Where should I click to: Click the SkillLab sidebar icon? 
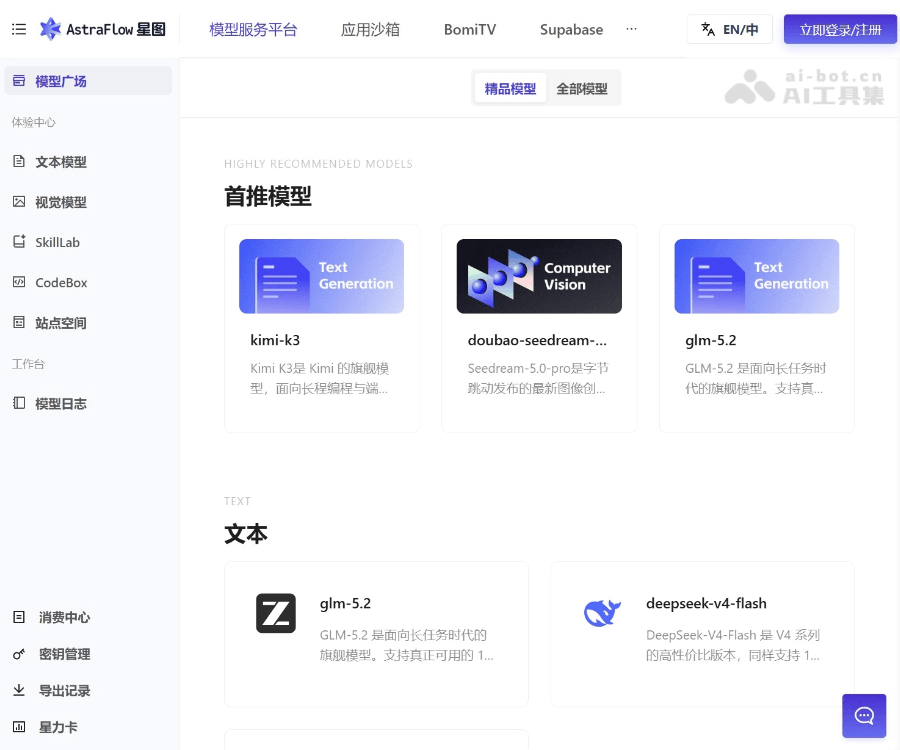pyautogui.click(x=19, y=242)
